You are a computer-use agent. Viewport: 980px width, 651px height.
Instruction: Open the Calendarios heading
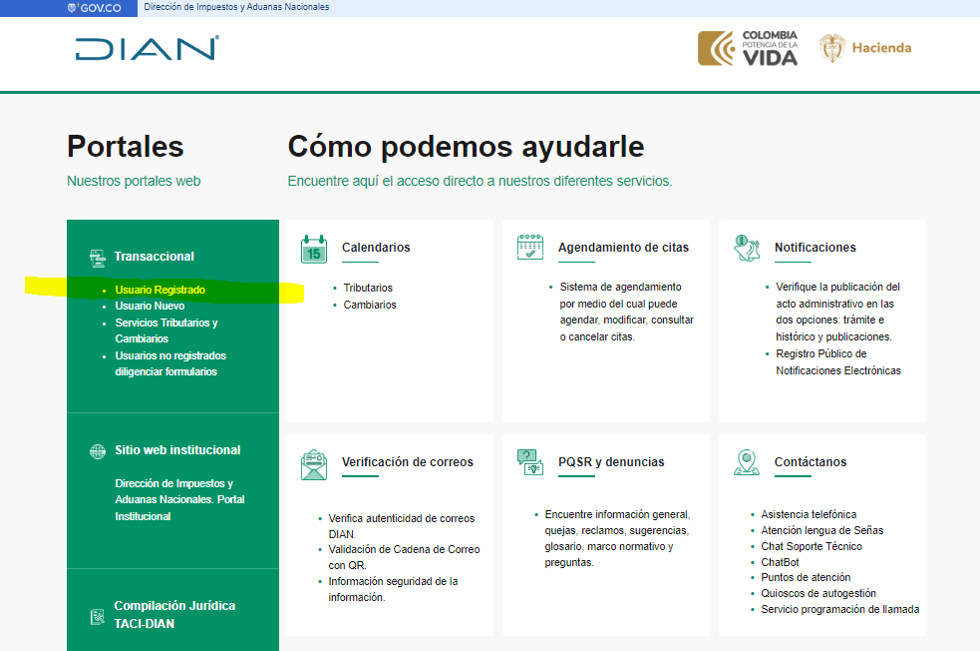pyautogui.click(x=376, y=247)
